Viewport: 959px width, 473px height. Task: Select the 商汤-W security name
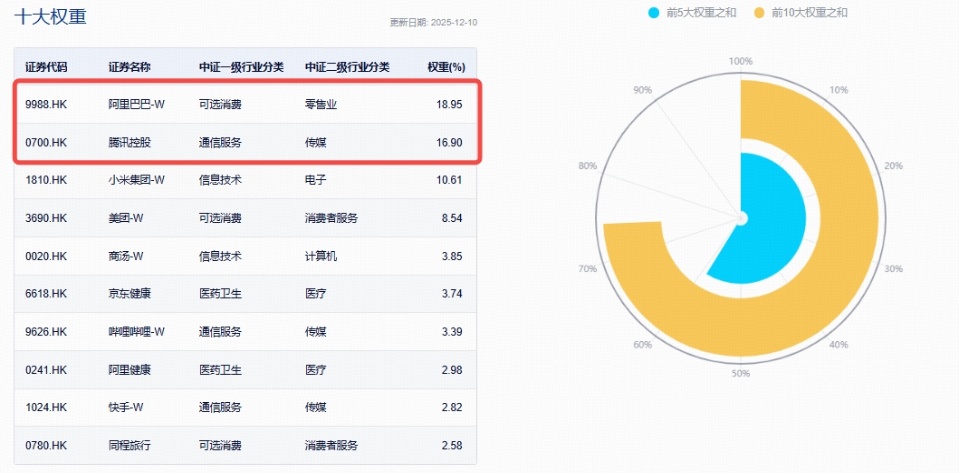(x=128, y=256)
